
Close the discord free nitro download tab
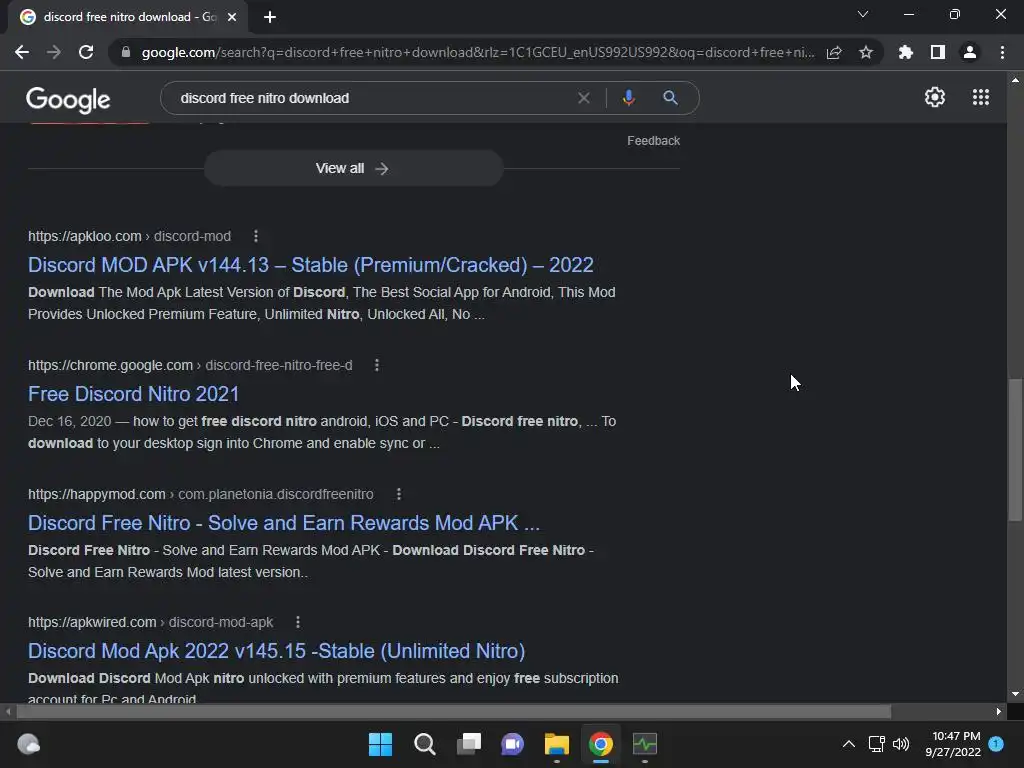click(232, 17)
